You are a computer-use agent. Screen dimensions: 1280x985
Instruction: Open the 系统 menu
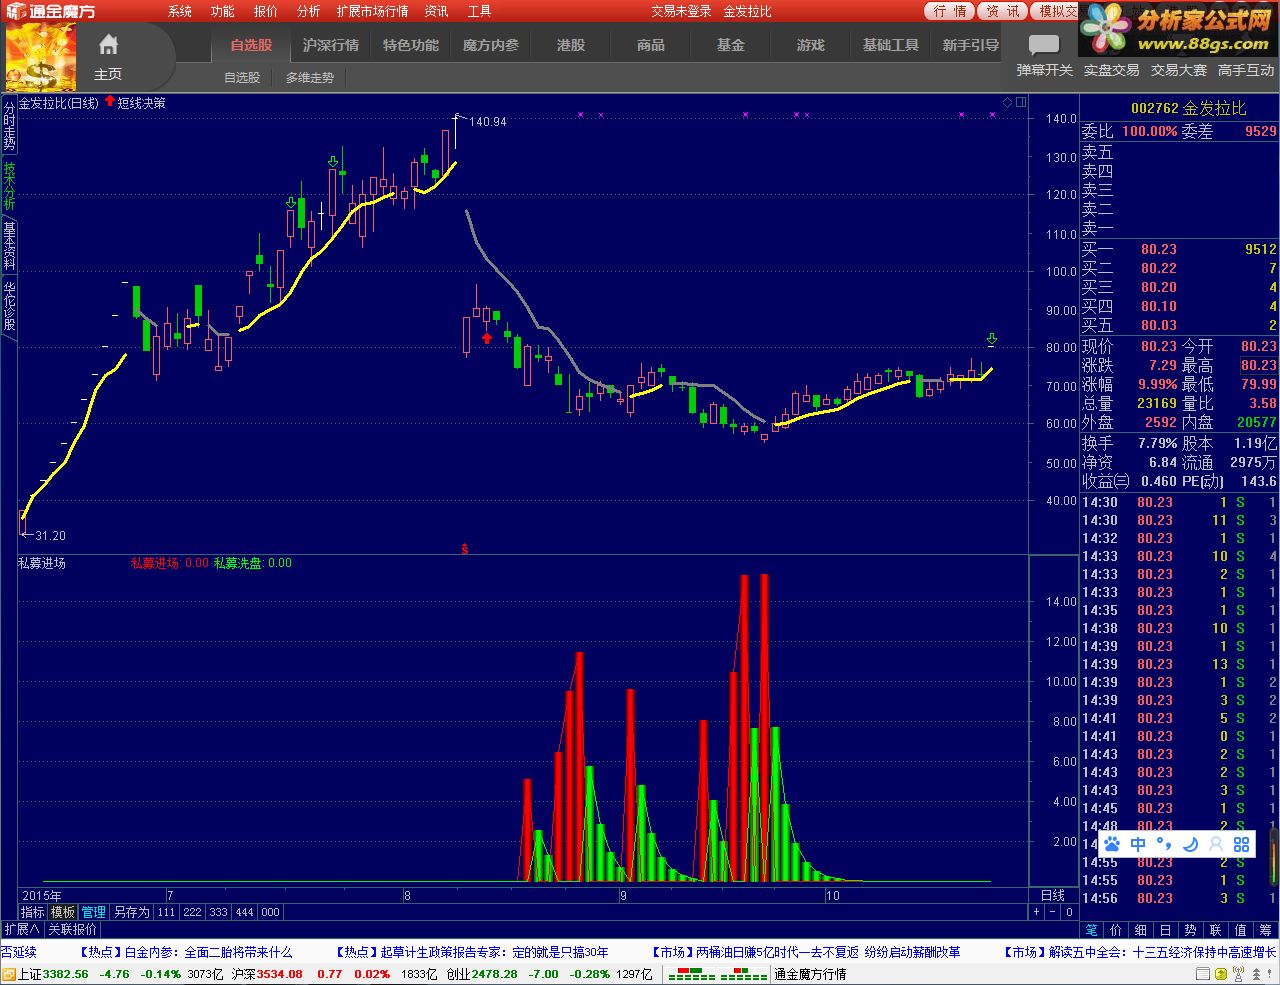180,11
